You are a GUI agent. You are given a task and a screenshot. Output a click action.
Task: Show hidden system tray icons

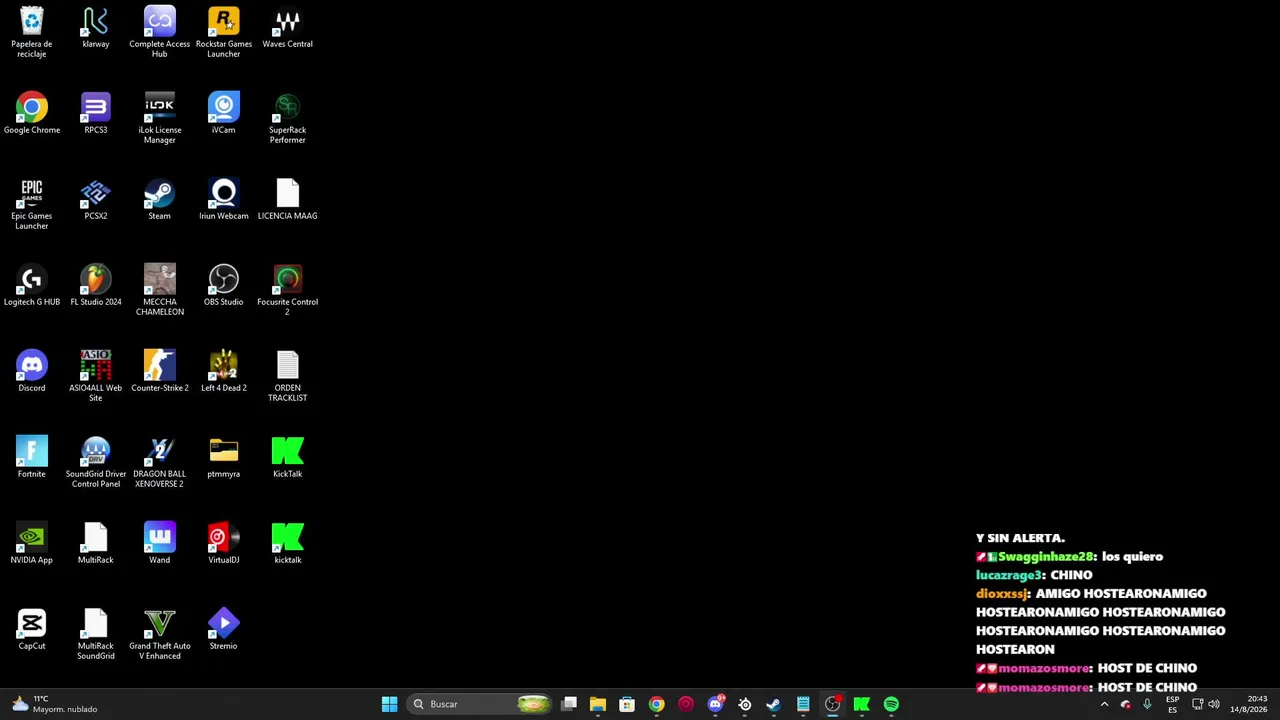tap(1104, 704)
